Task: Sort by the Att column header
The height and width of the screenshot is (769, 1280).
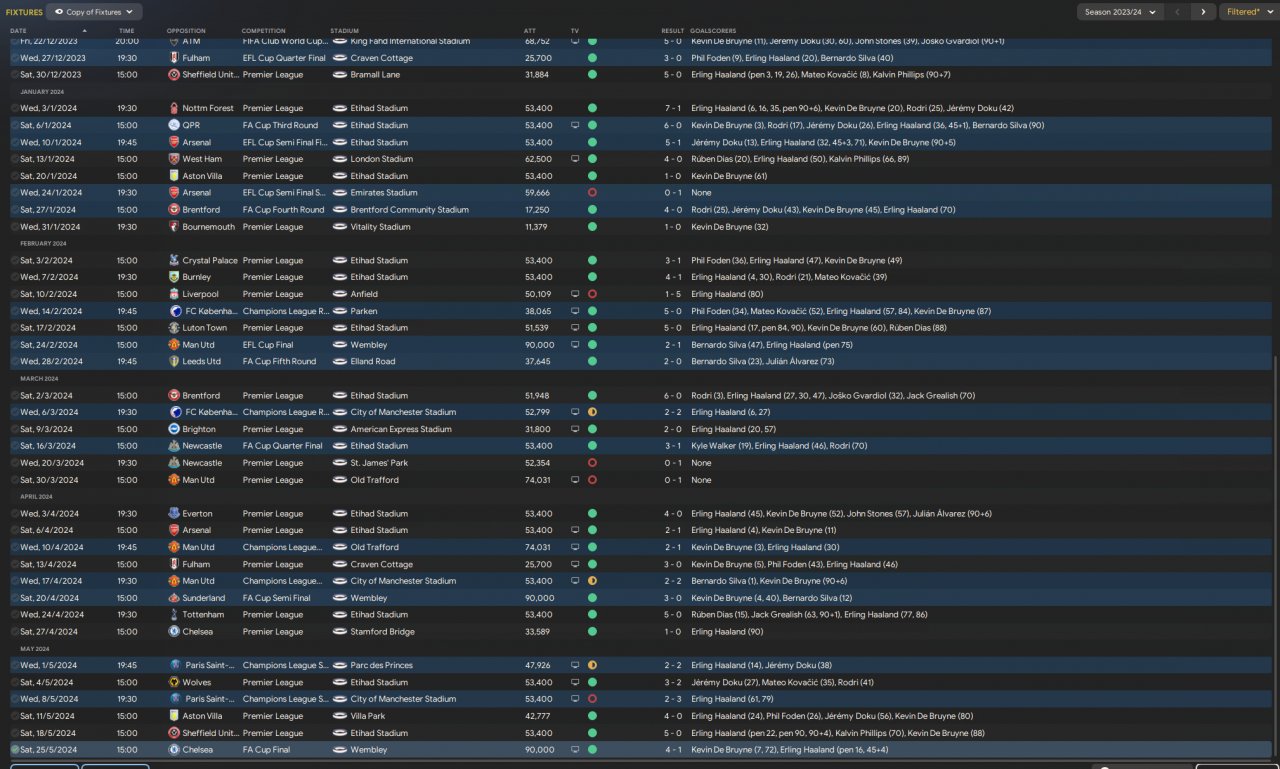Action: pyautogui.click(x=530, y=31)
